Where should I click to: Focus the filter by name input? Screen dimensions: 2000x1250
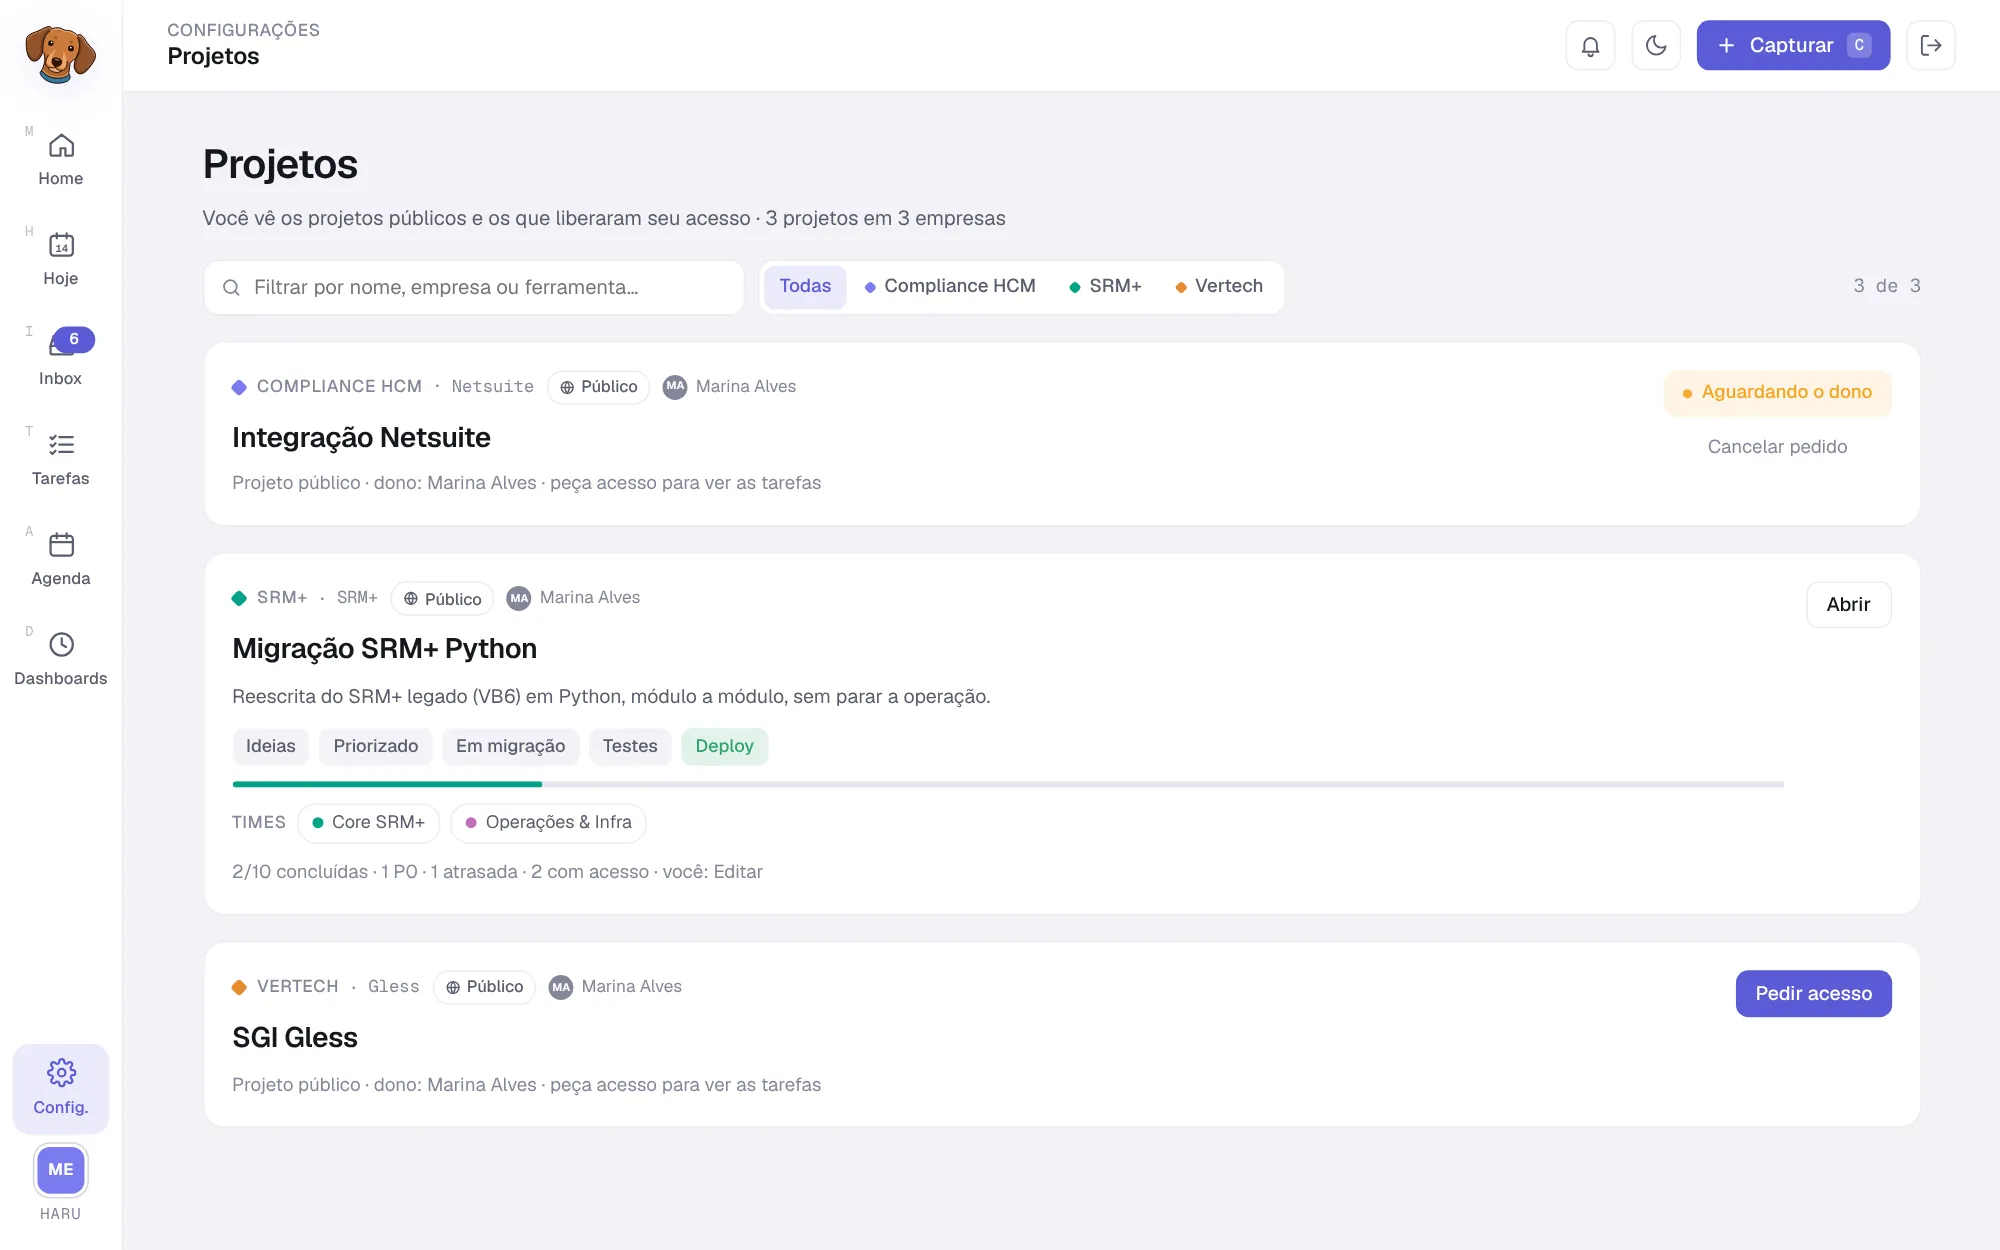pyautogui.click(x=474, y=288)
